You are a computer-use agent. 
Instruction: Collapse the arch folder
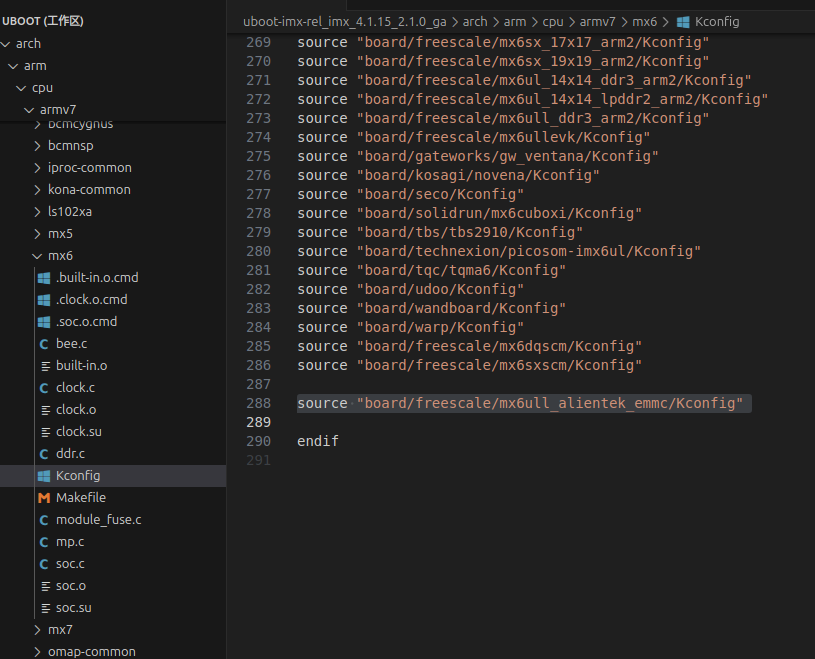(x=6, y=44)
